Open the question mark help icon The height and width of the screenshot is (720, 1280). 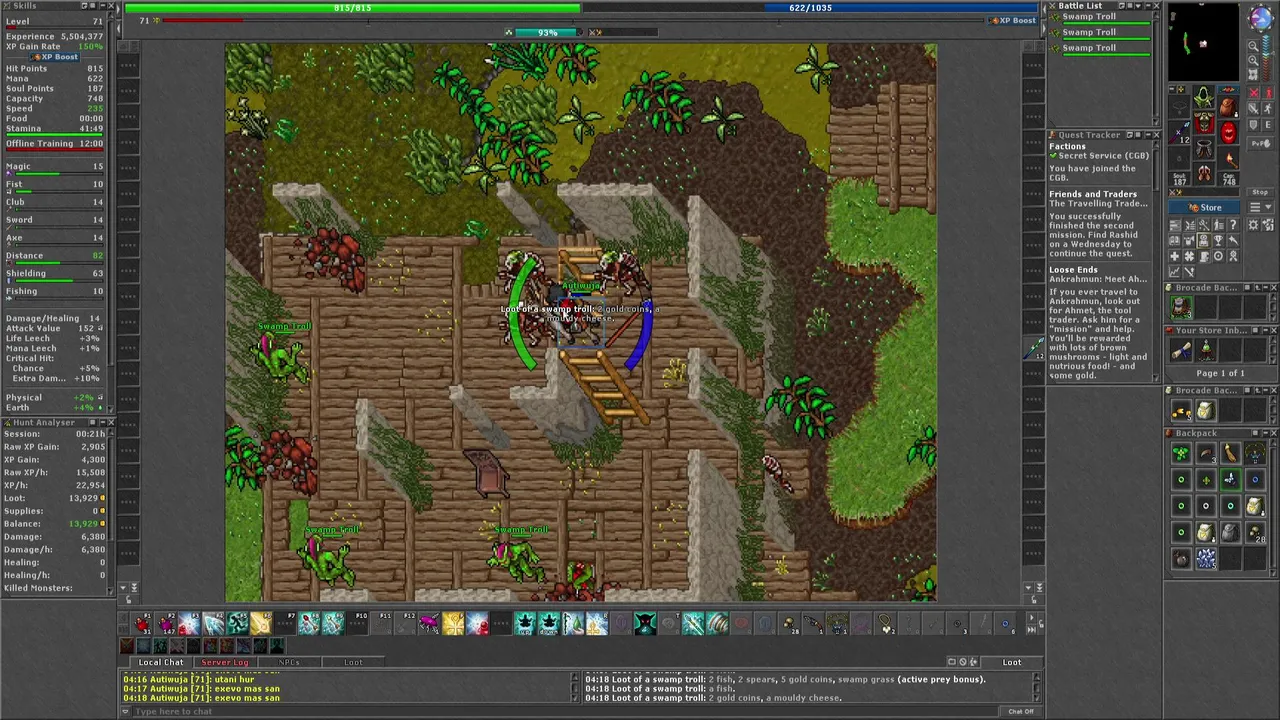point(1233,224)
